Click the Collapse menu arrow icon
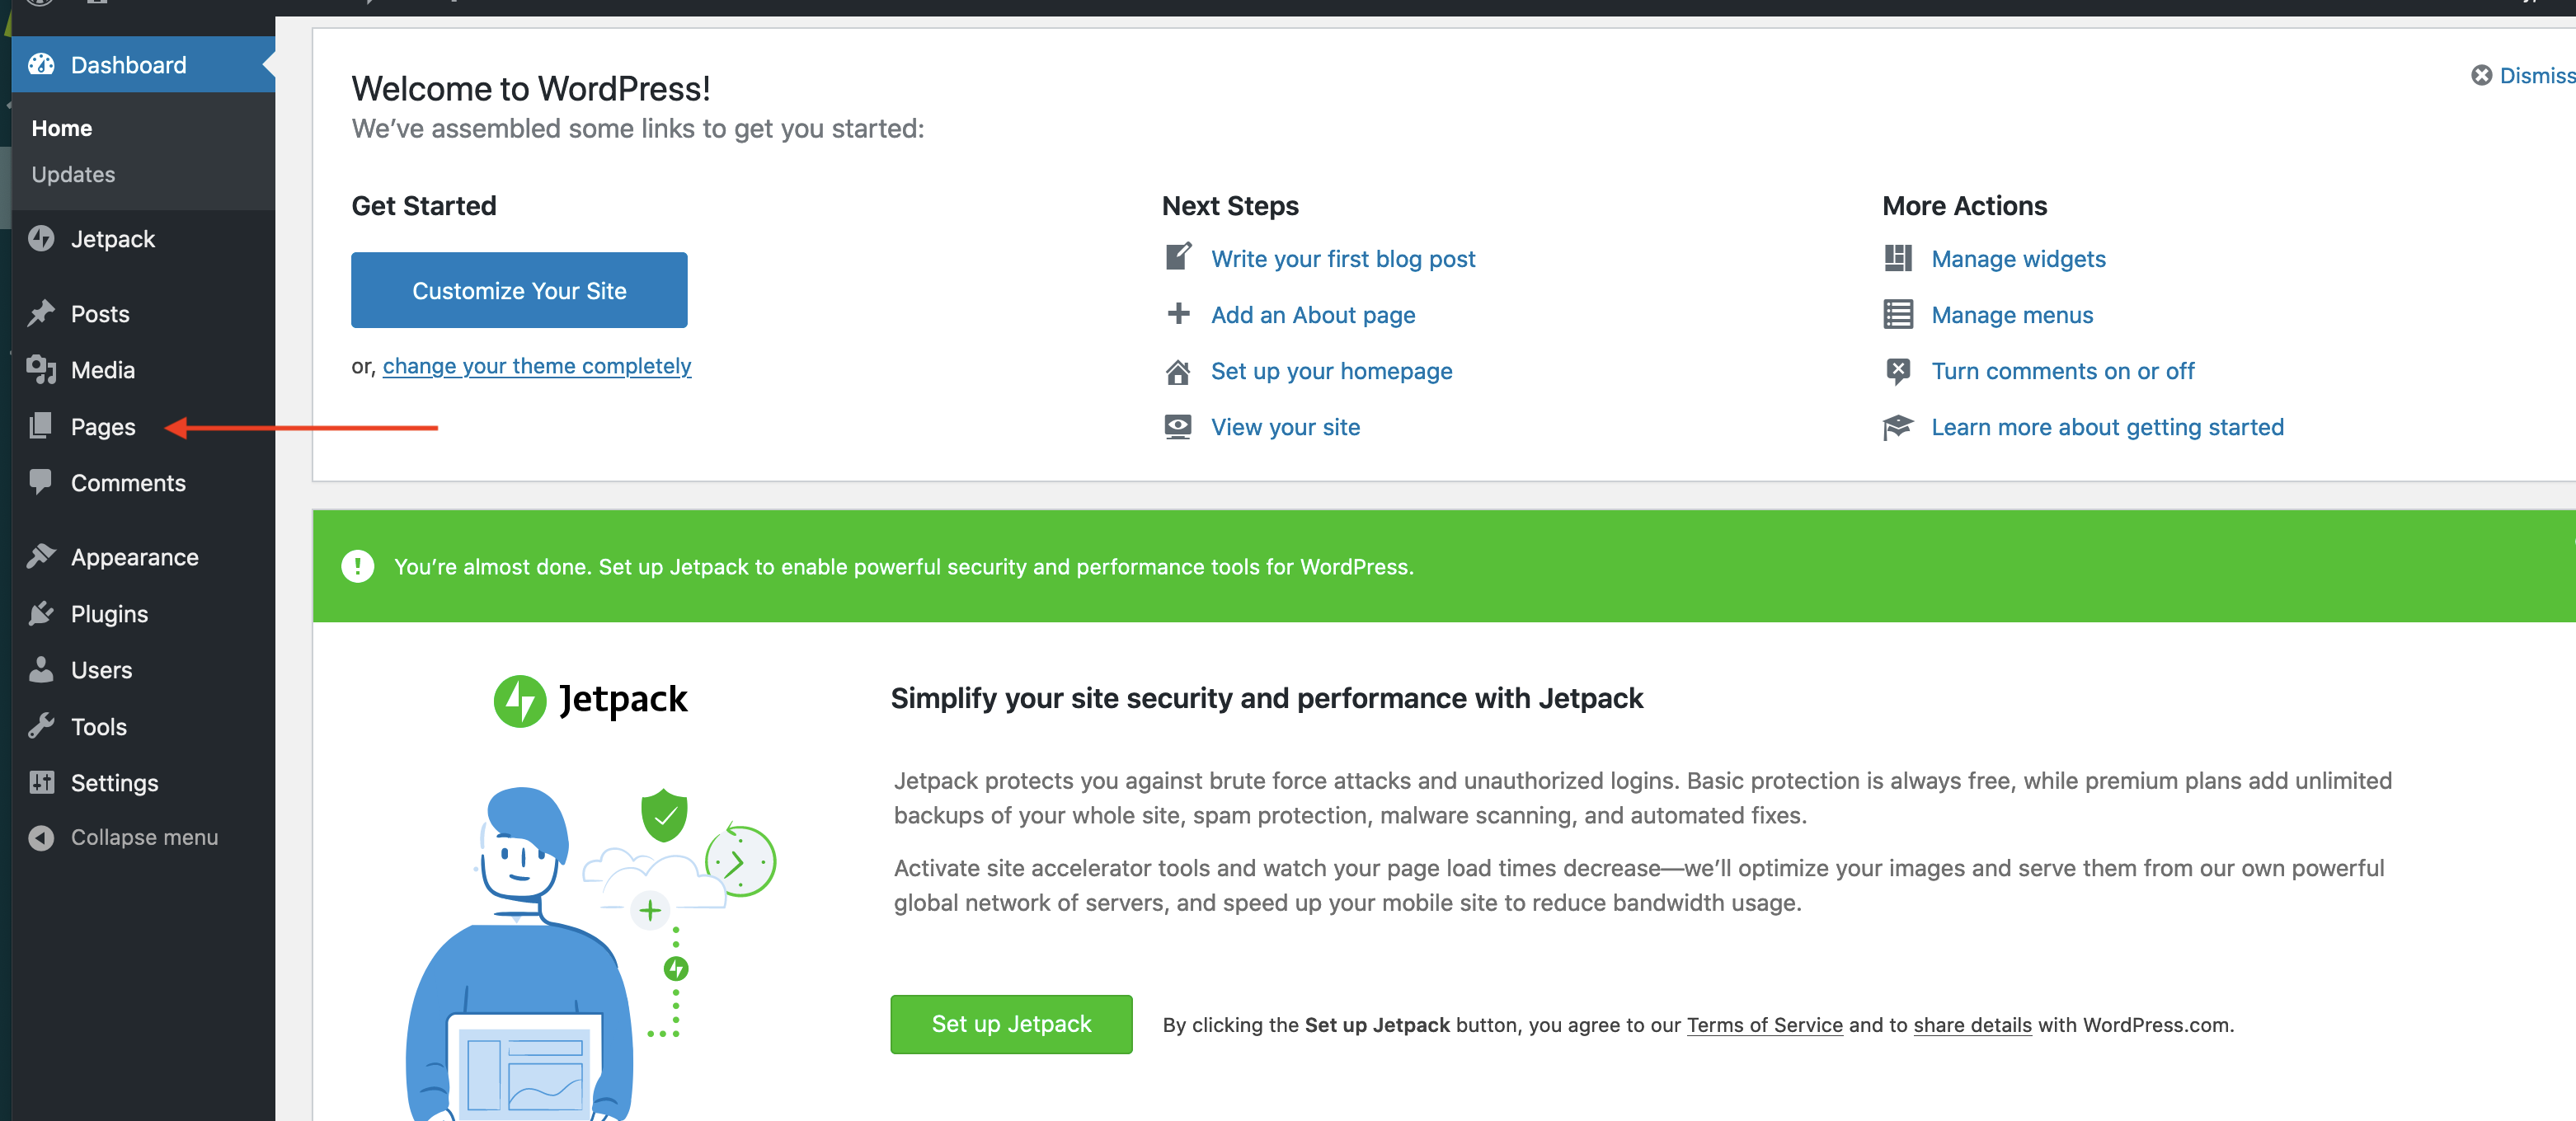The width and height of the screenshot is (2576, 1121). click(41, 837)
